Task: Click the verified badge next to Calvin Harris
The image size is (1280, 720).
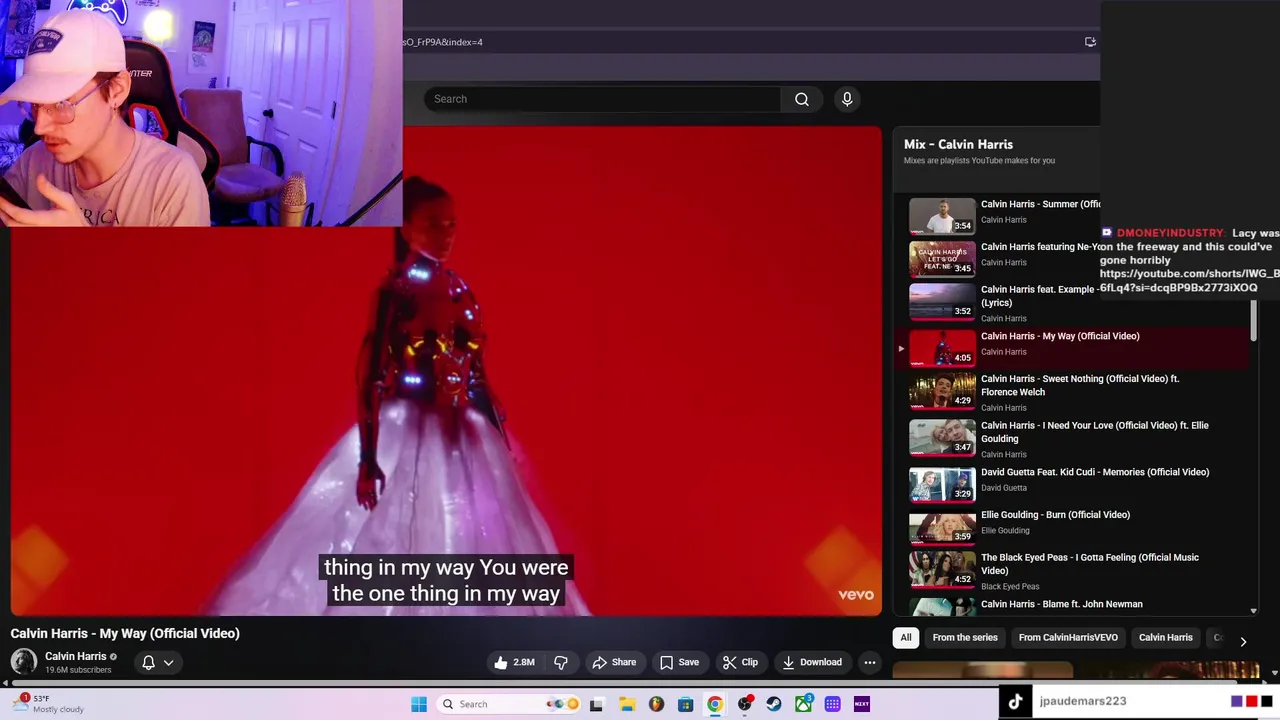Action: 113,657
